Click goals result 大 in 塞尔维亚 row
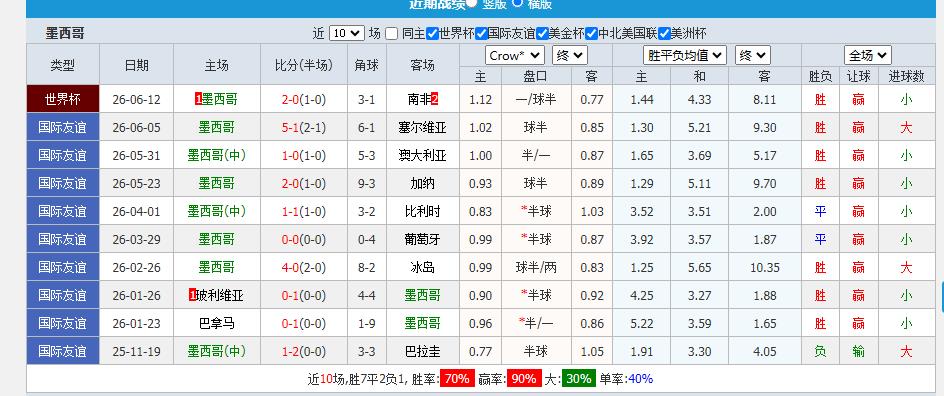Viewport: 944px width, 396px height. click(906, 128)
